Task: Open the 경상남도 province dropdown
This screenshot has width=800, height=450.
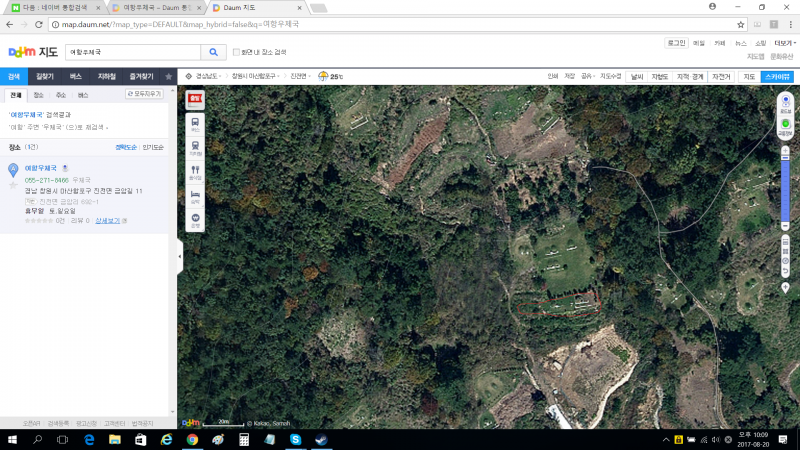Action: tap(206, 76)
